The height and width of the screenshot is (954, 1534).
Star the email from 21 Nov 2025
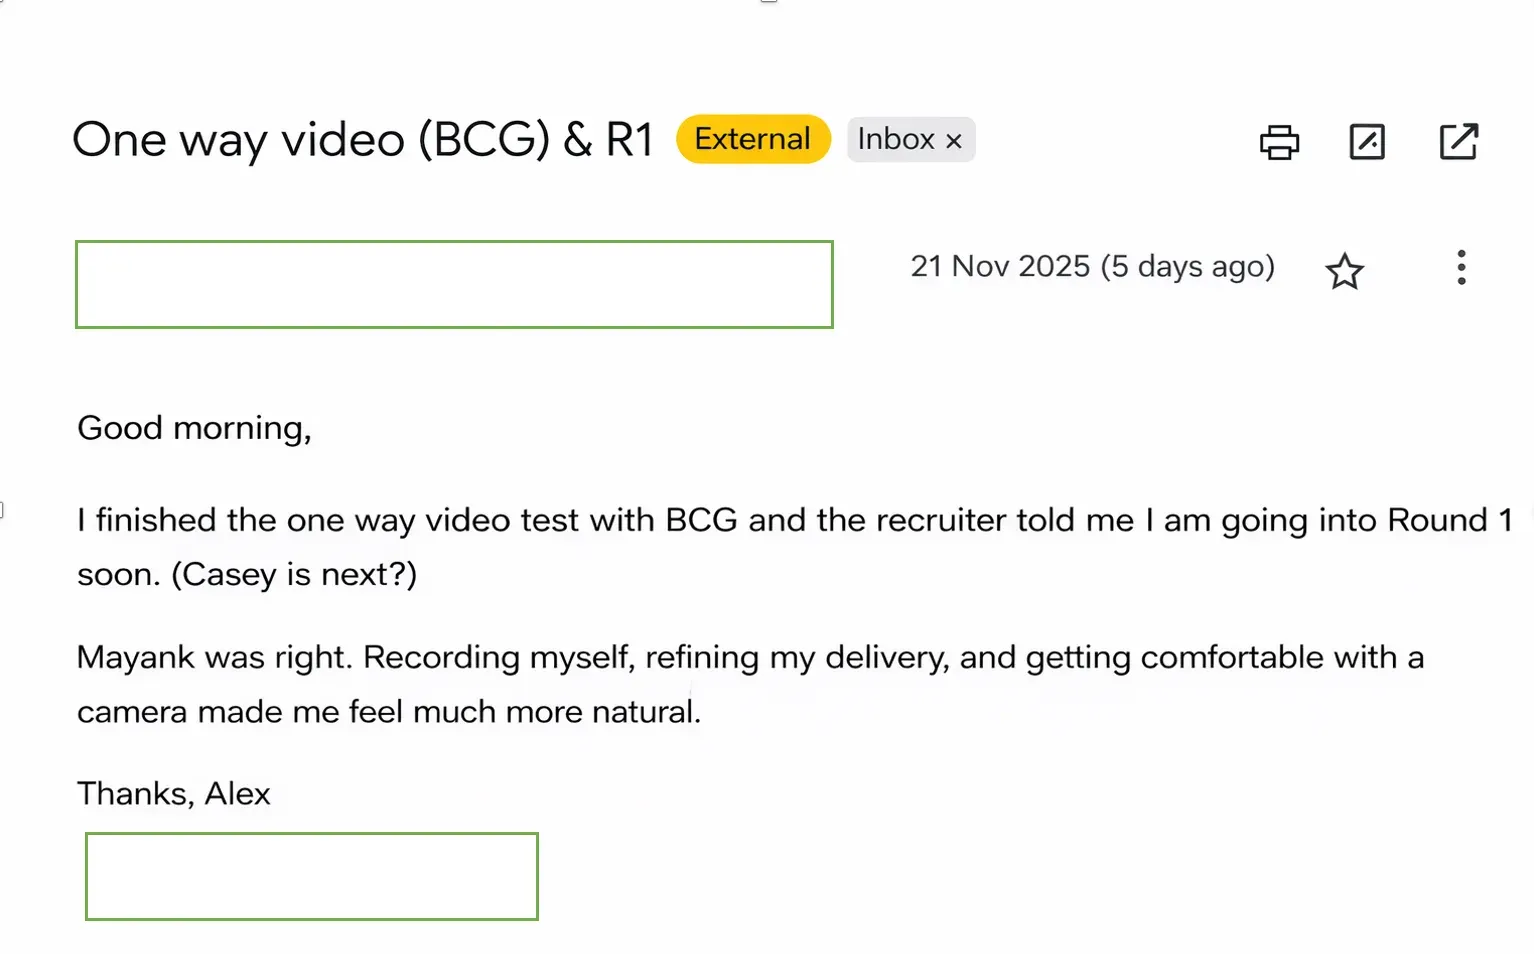click(1344, 271)
